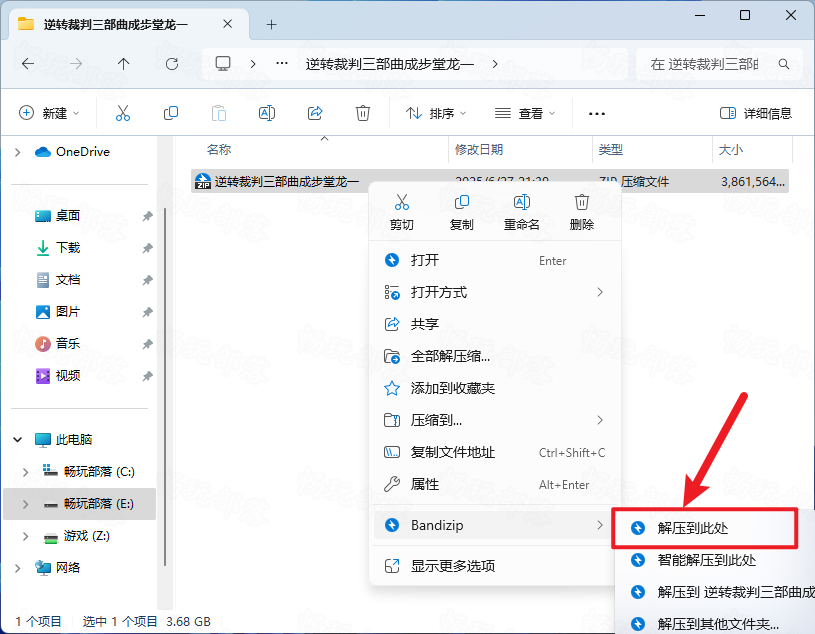Click the 删除 icon in context menu

pos(582,202)
